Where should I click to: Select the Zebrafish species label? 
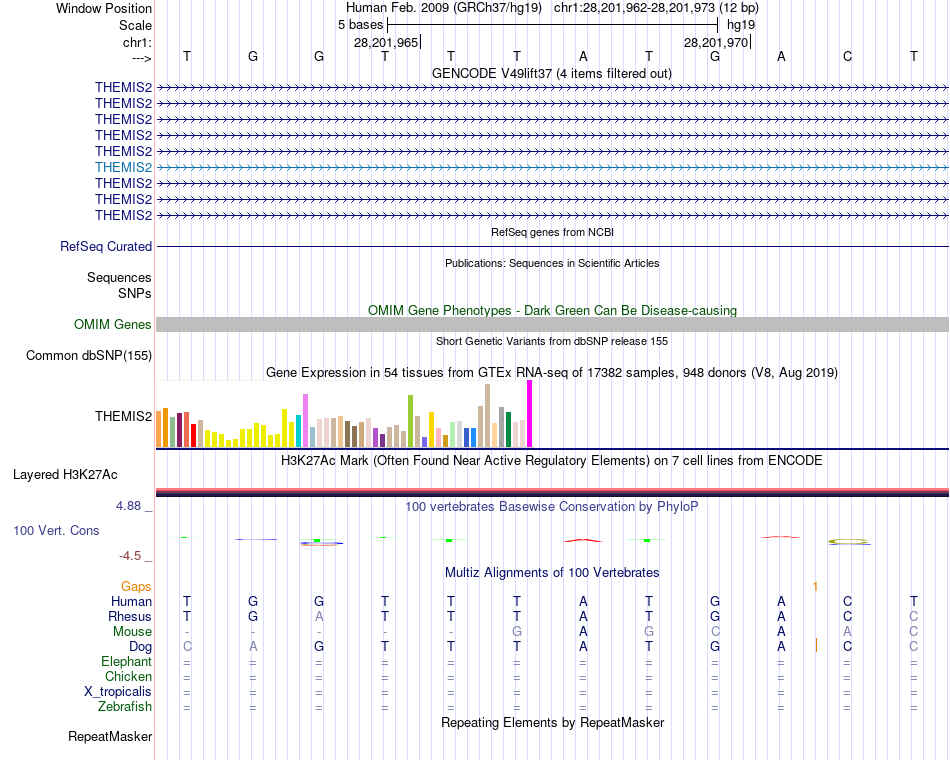click(x=125, y=707)
